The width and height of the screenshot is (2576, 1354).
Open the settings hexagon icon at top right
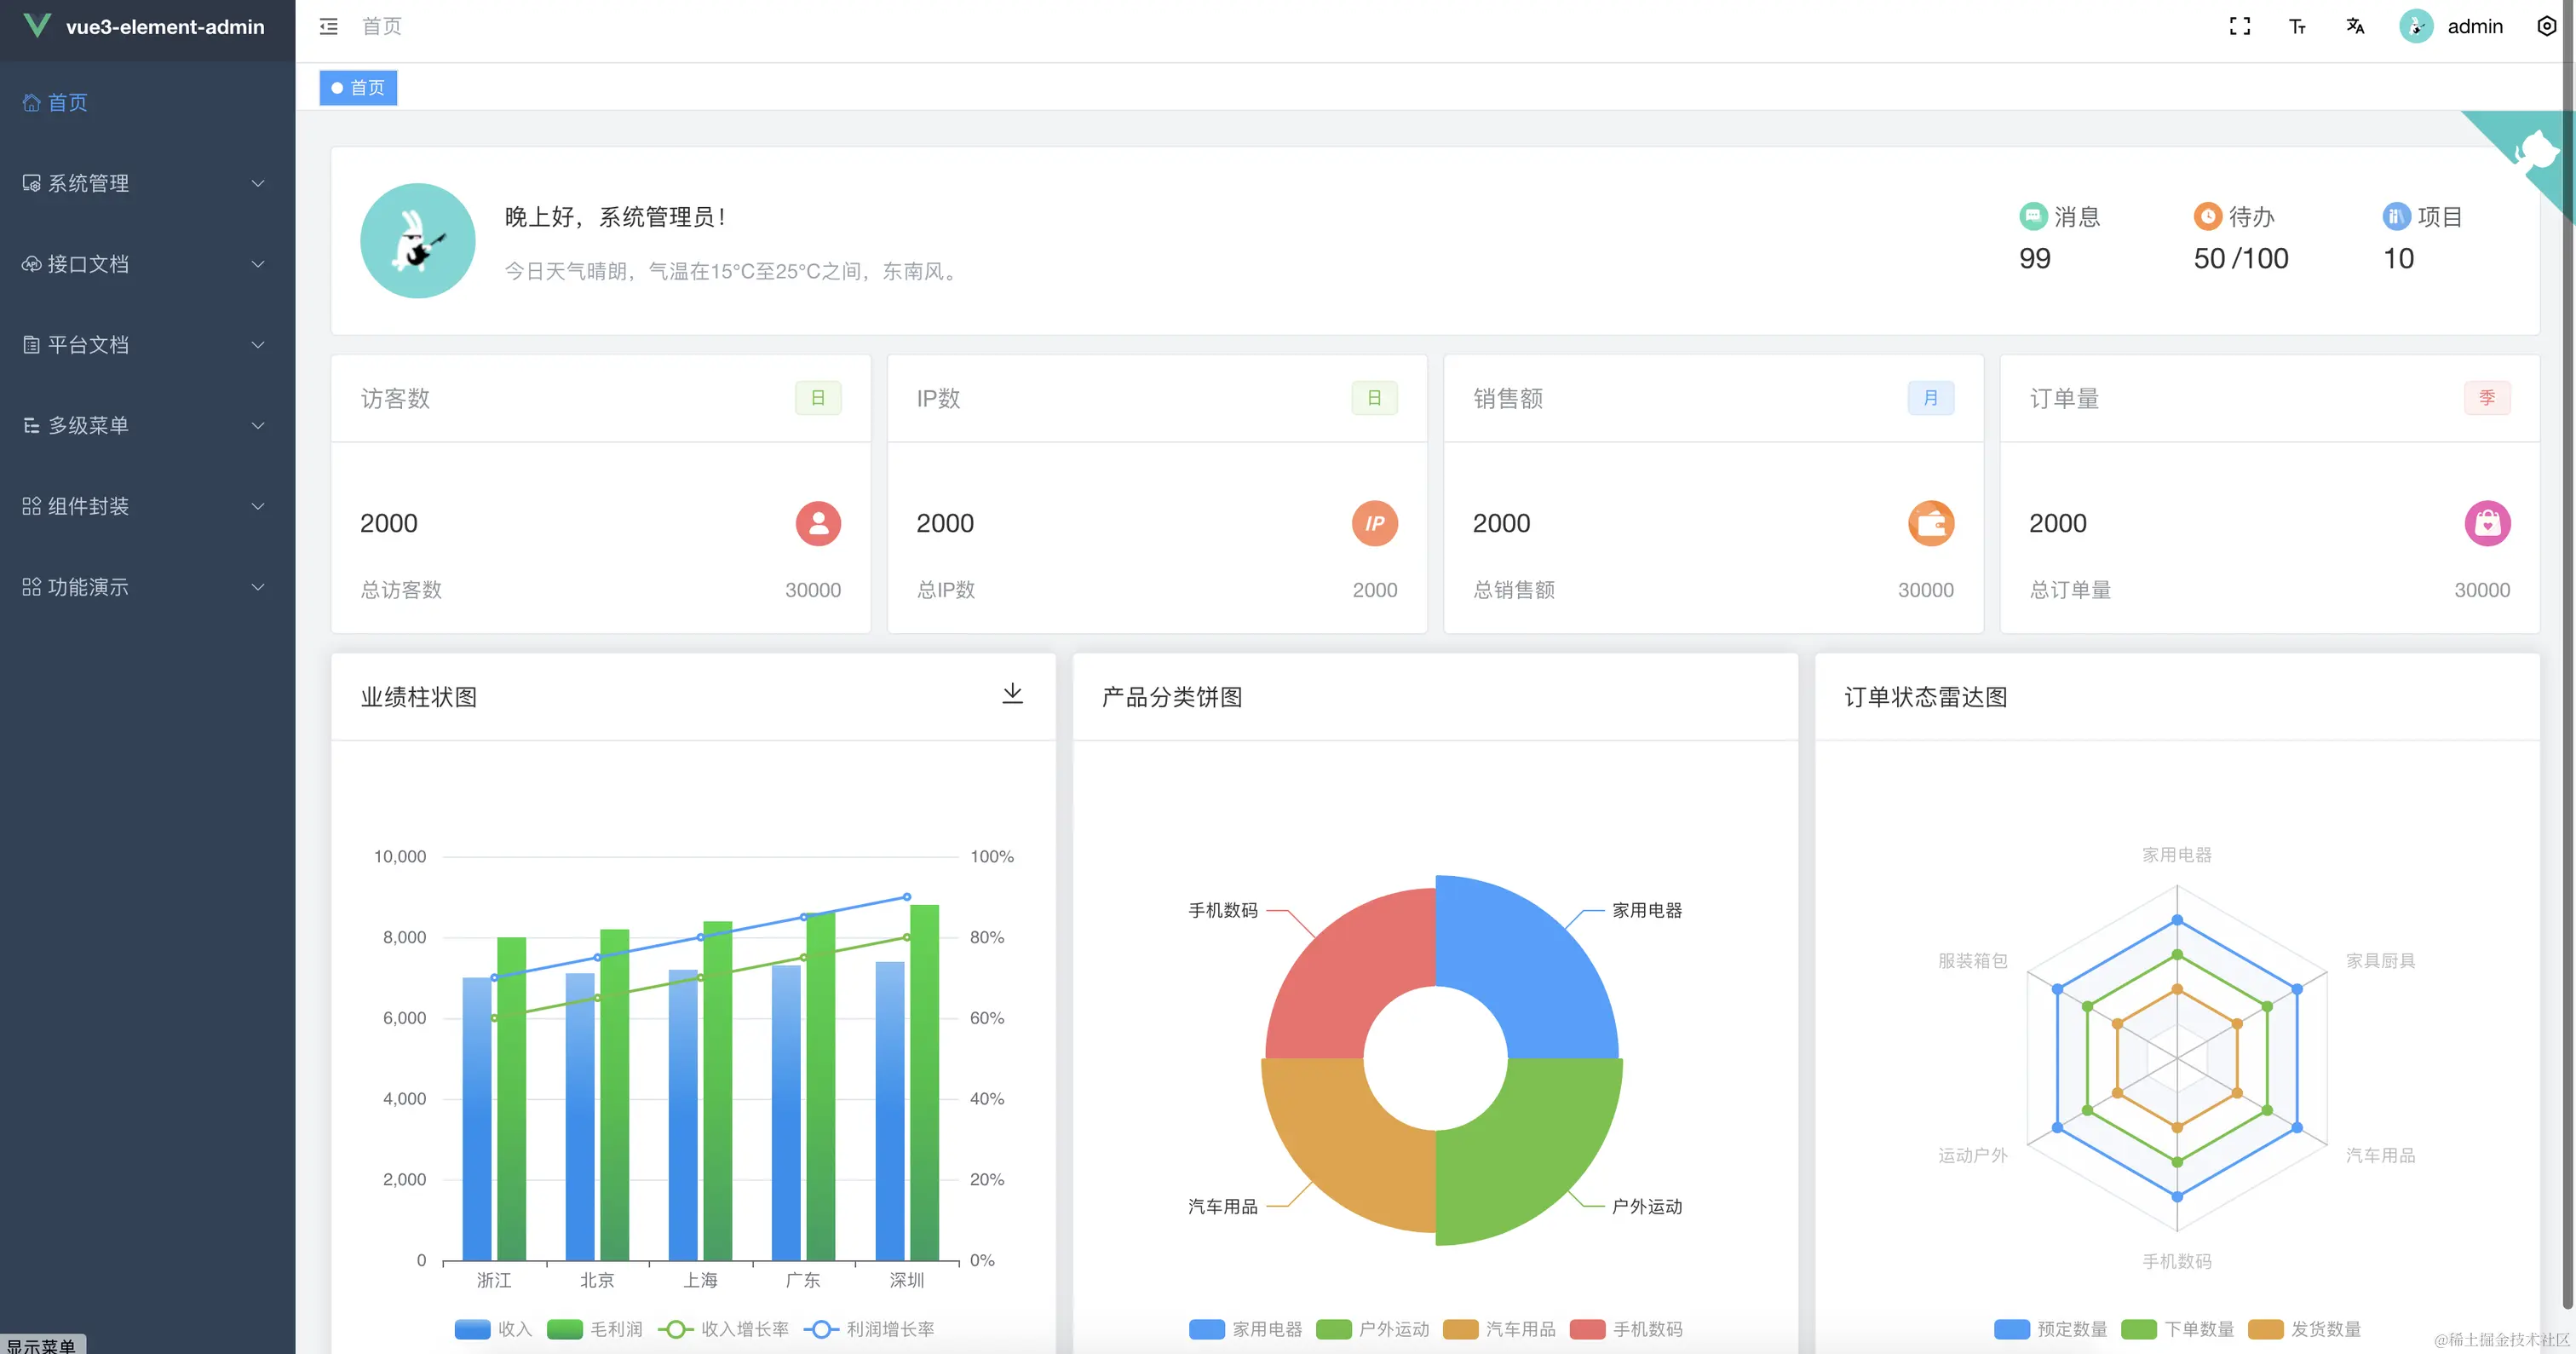(2546, 27)
